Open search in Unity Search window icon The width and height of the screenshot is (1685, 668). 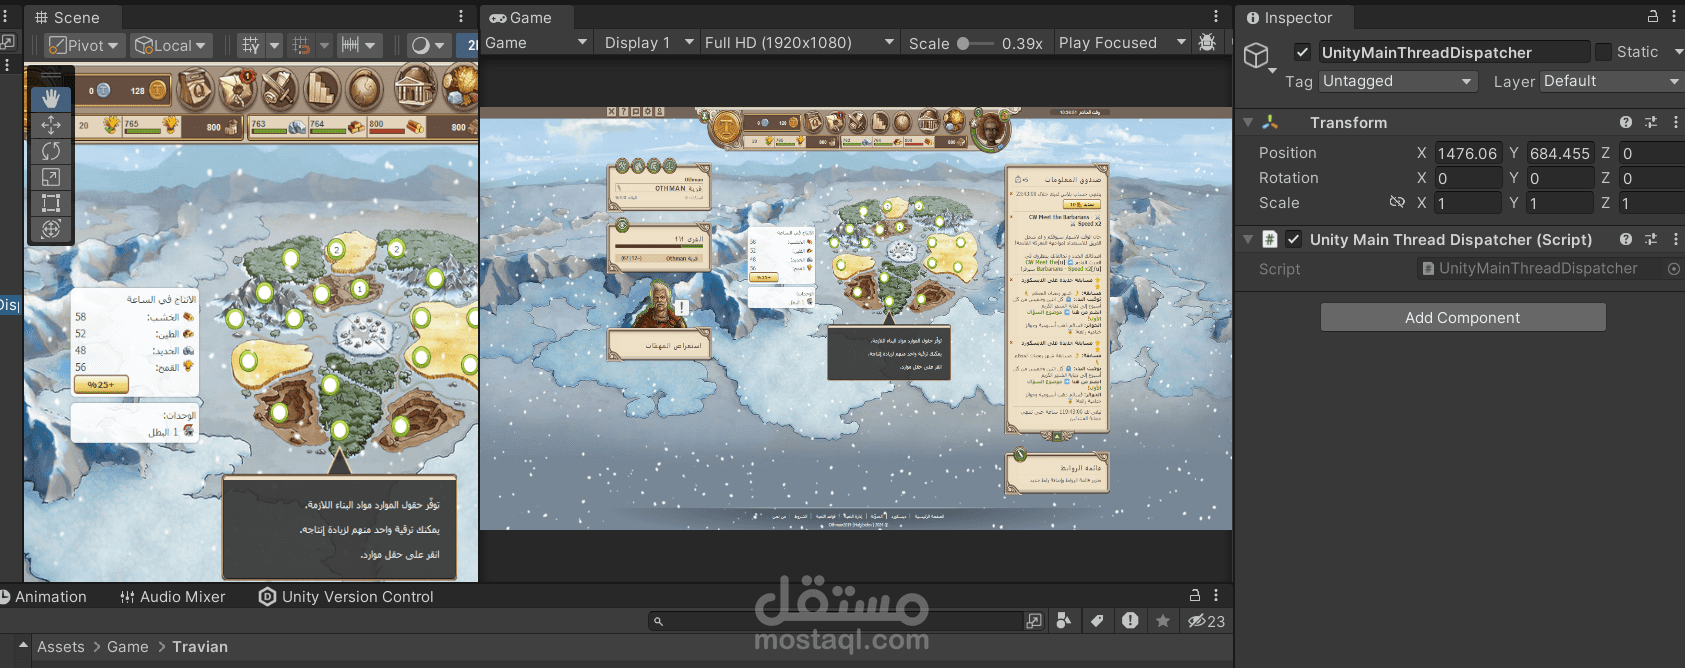(x=1034, y=621)
